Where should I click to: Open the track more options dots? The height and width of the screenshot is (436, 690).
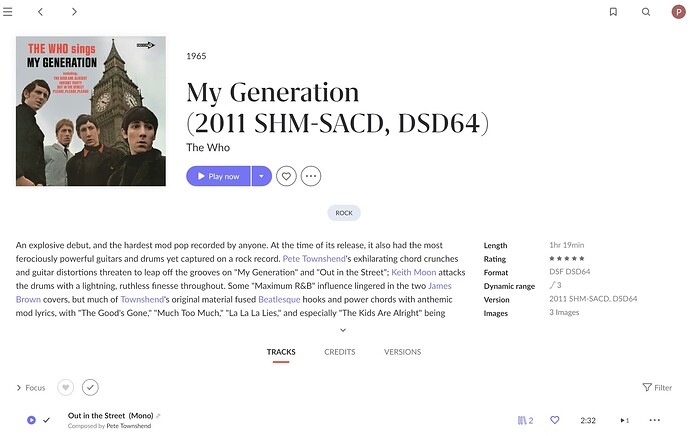pyautogui.click(x=654, y=420)
